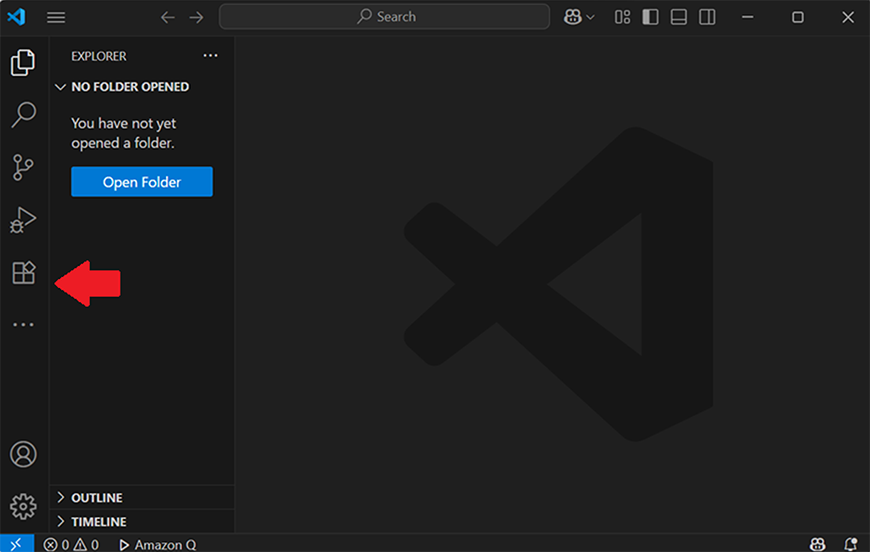This screenshot has width=870, height=552.
Task: Open Customize Layout options
Action: (x=623, y=17)
